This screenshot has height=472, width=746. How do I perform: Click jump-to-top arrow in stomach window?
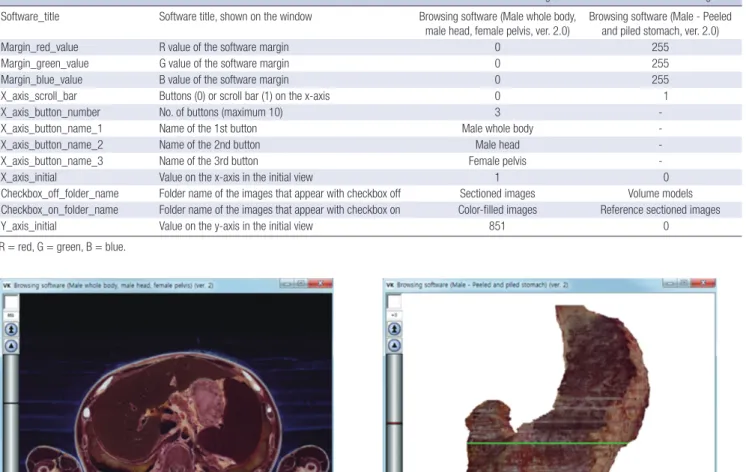click(x=394, y=329)
